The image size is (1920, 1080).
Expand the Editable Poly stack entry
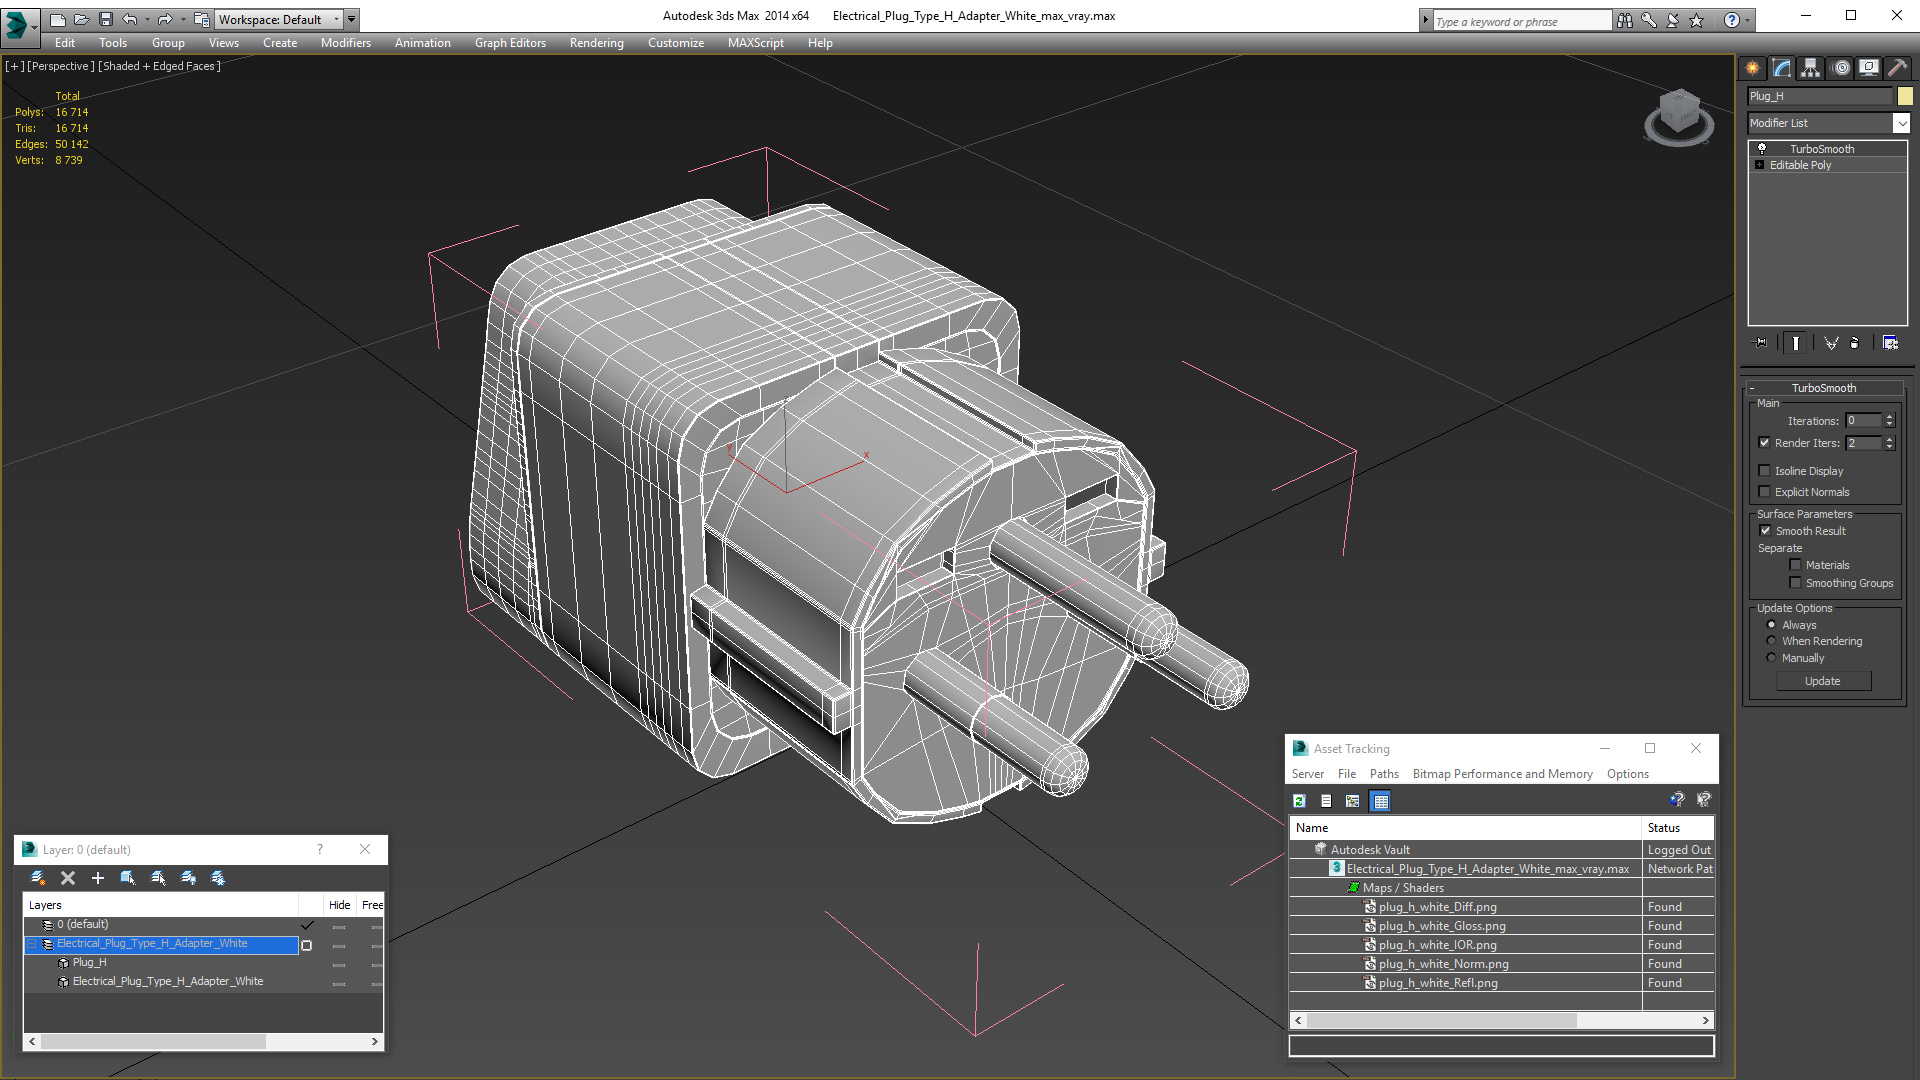(1759, 165)
